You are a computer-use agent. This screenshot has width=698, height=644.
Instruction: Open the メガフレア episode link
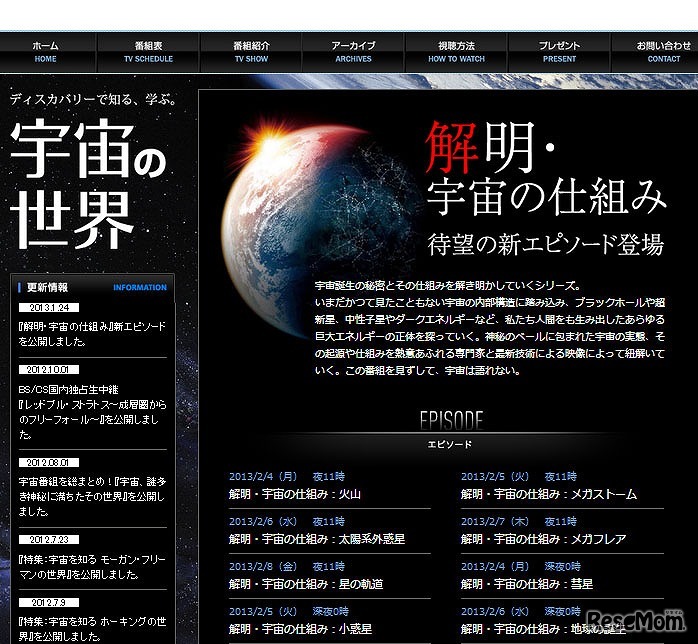543,539
